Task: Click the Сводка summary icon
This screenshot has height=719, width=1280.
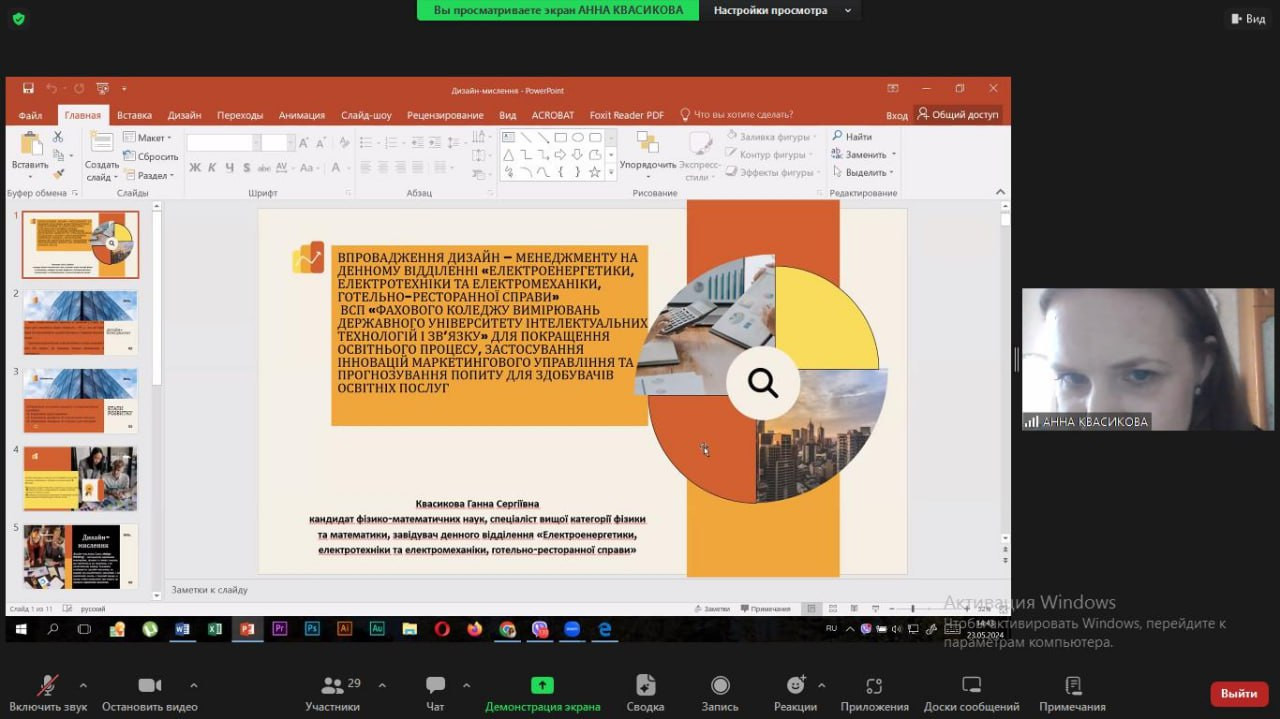Action: 645,685
